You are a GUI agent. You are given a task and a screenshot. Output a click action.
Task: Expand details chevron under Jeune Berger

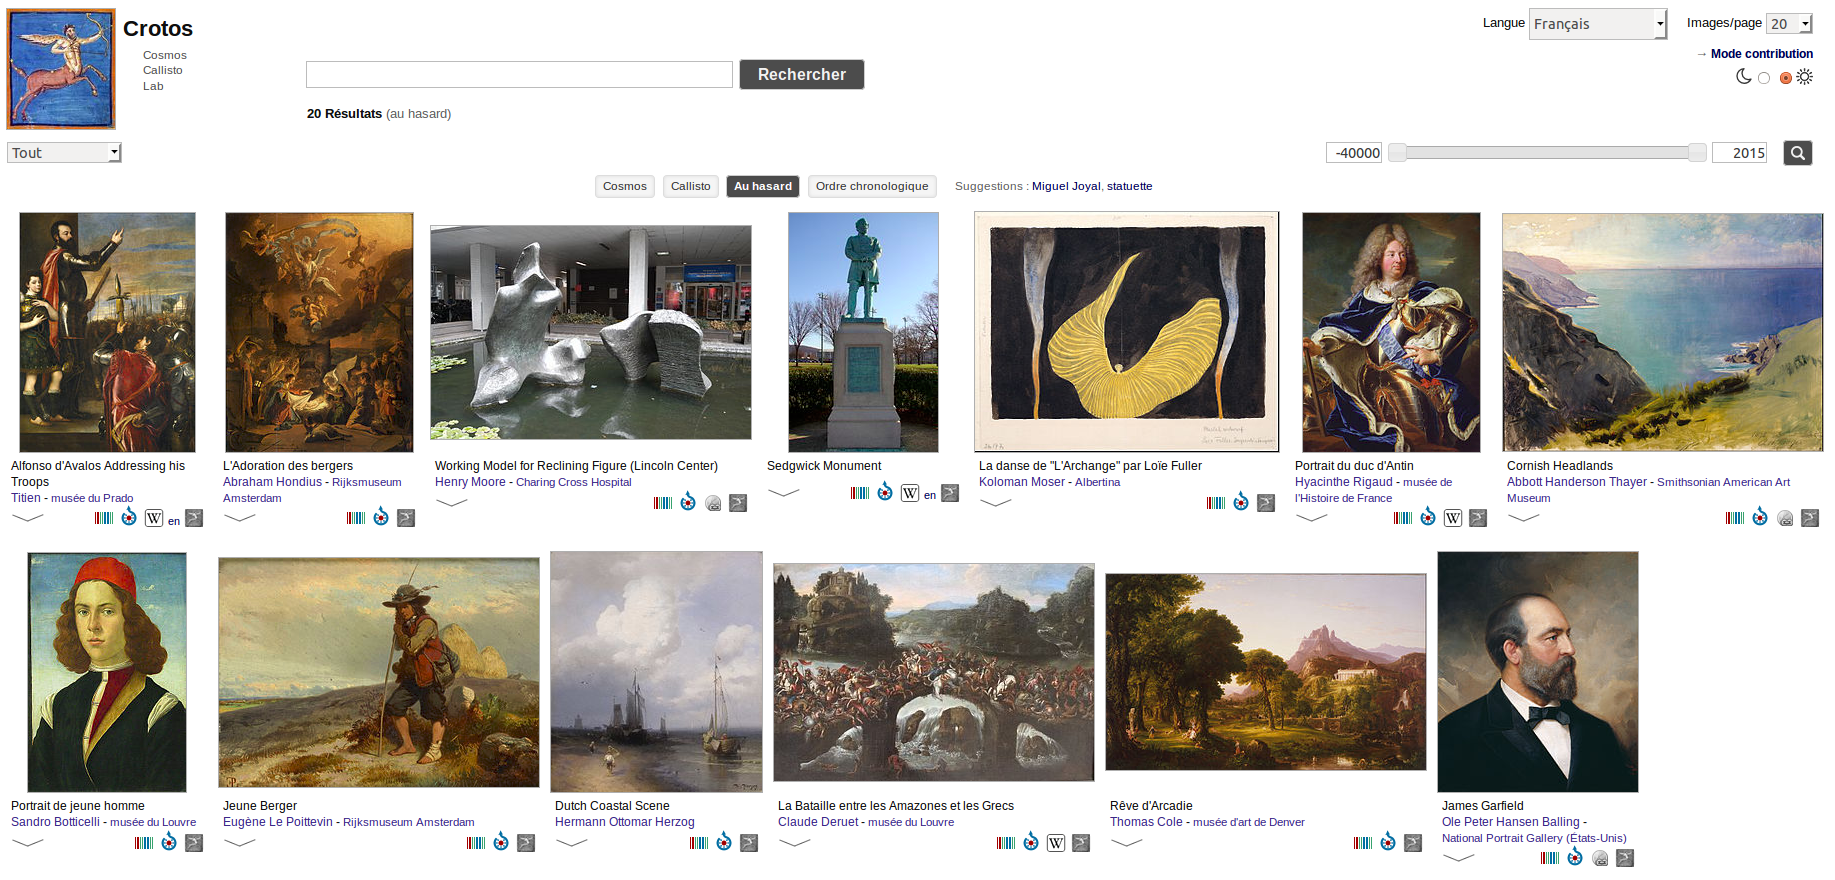(240, 842)
